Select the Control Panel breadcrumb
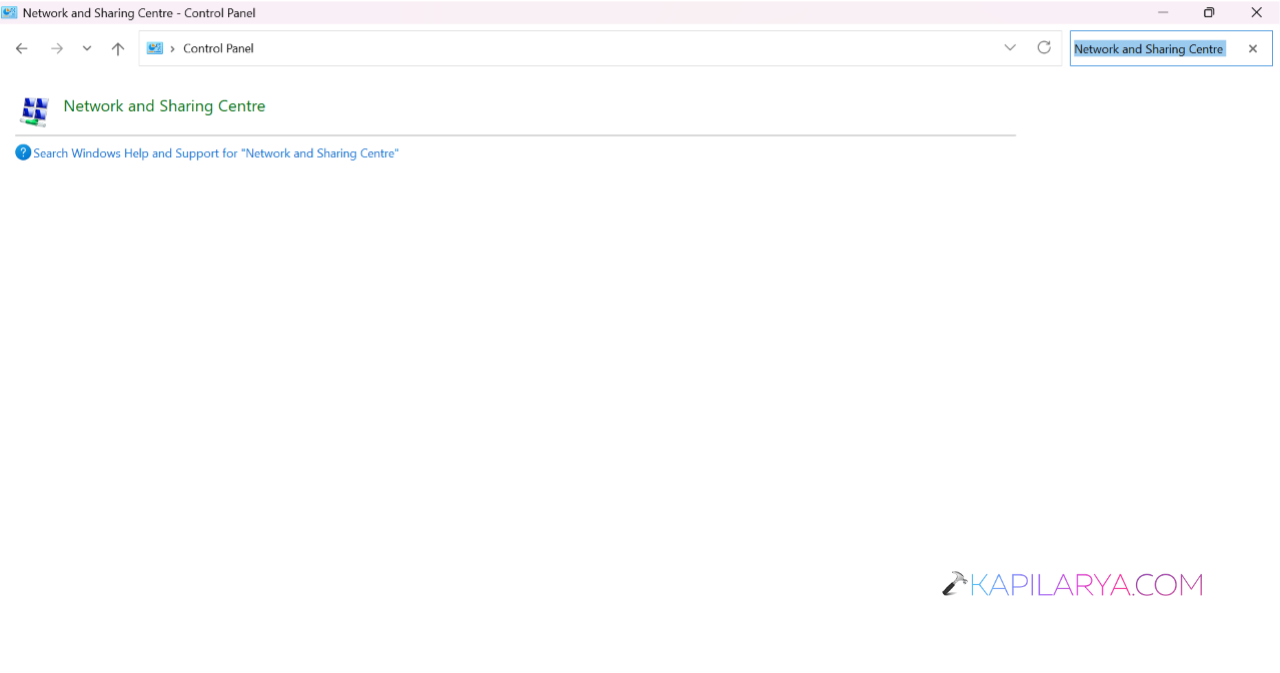 coord(218,48)
